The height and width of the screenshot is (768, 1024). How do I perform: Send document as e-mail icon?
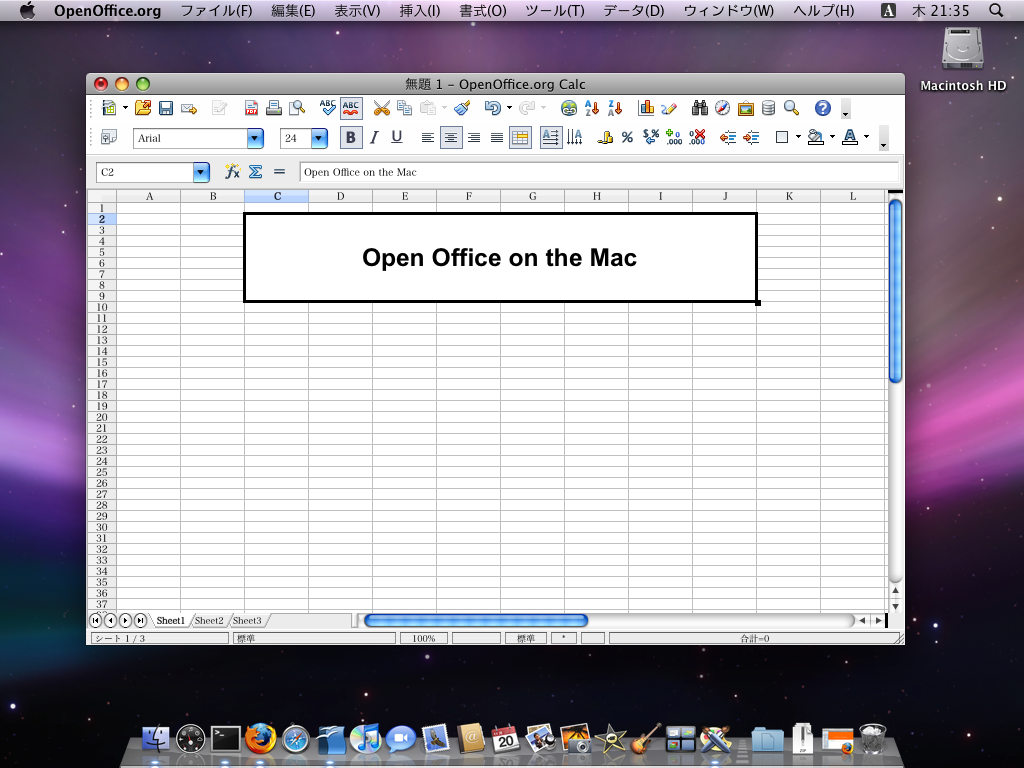click(189, 108)
